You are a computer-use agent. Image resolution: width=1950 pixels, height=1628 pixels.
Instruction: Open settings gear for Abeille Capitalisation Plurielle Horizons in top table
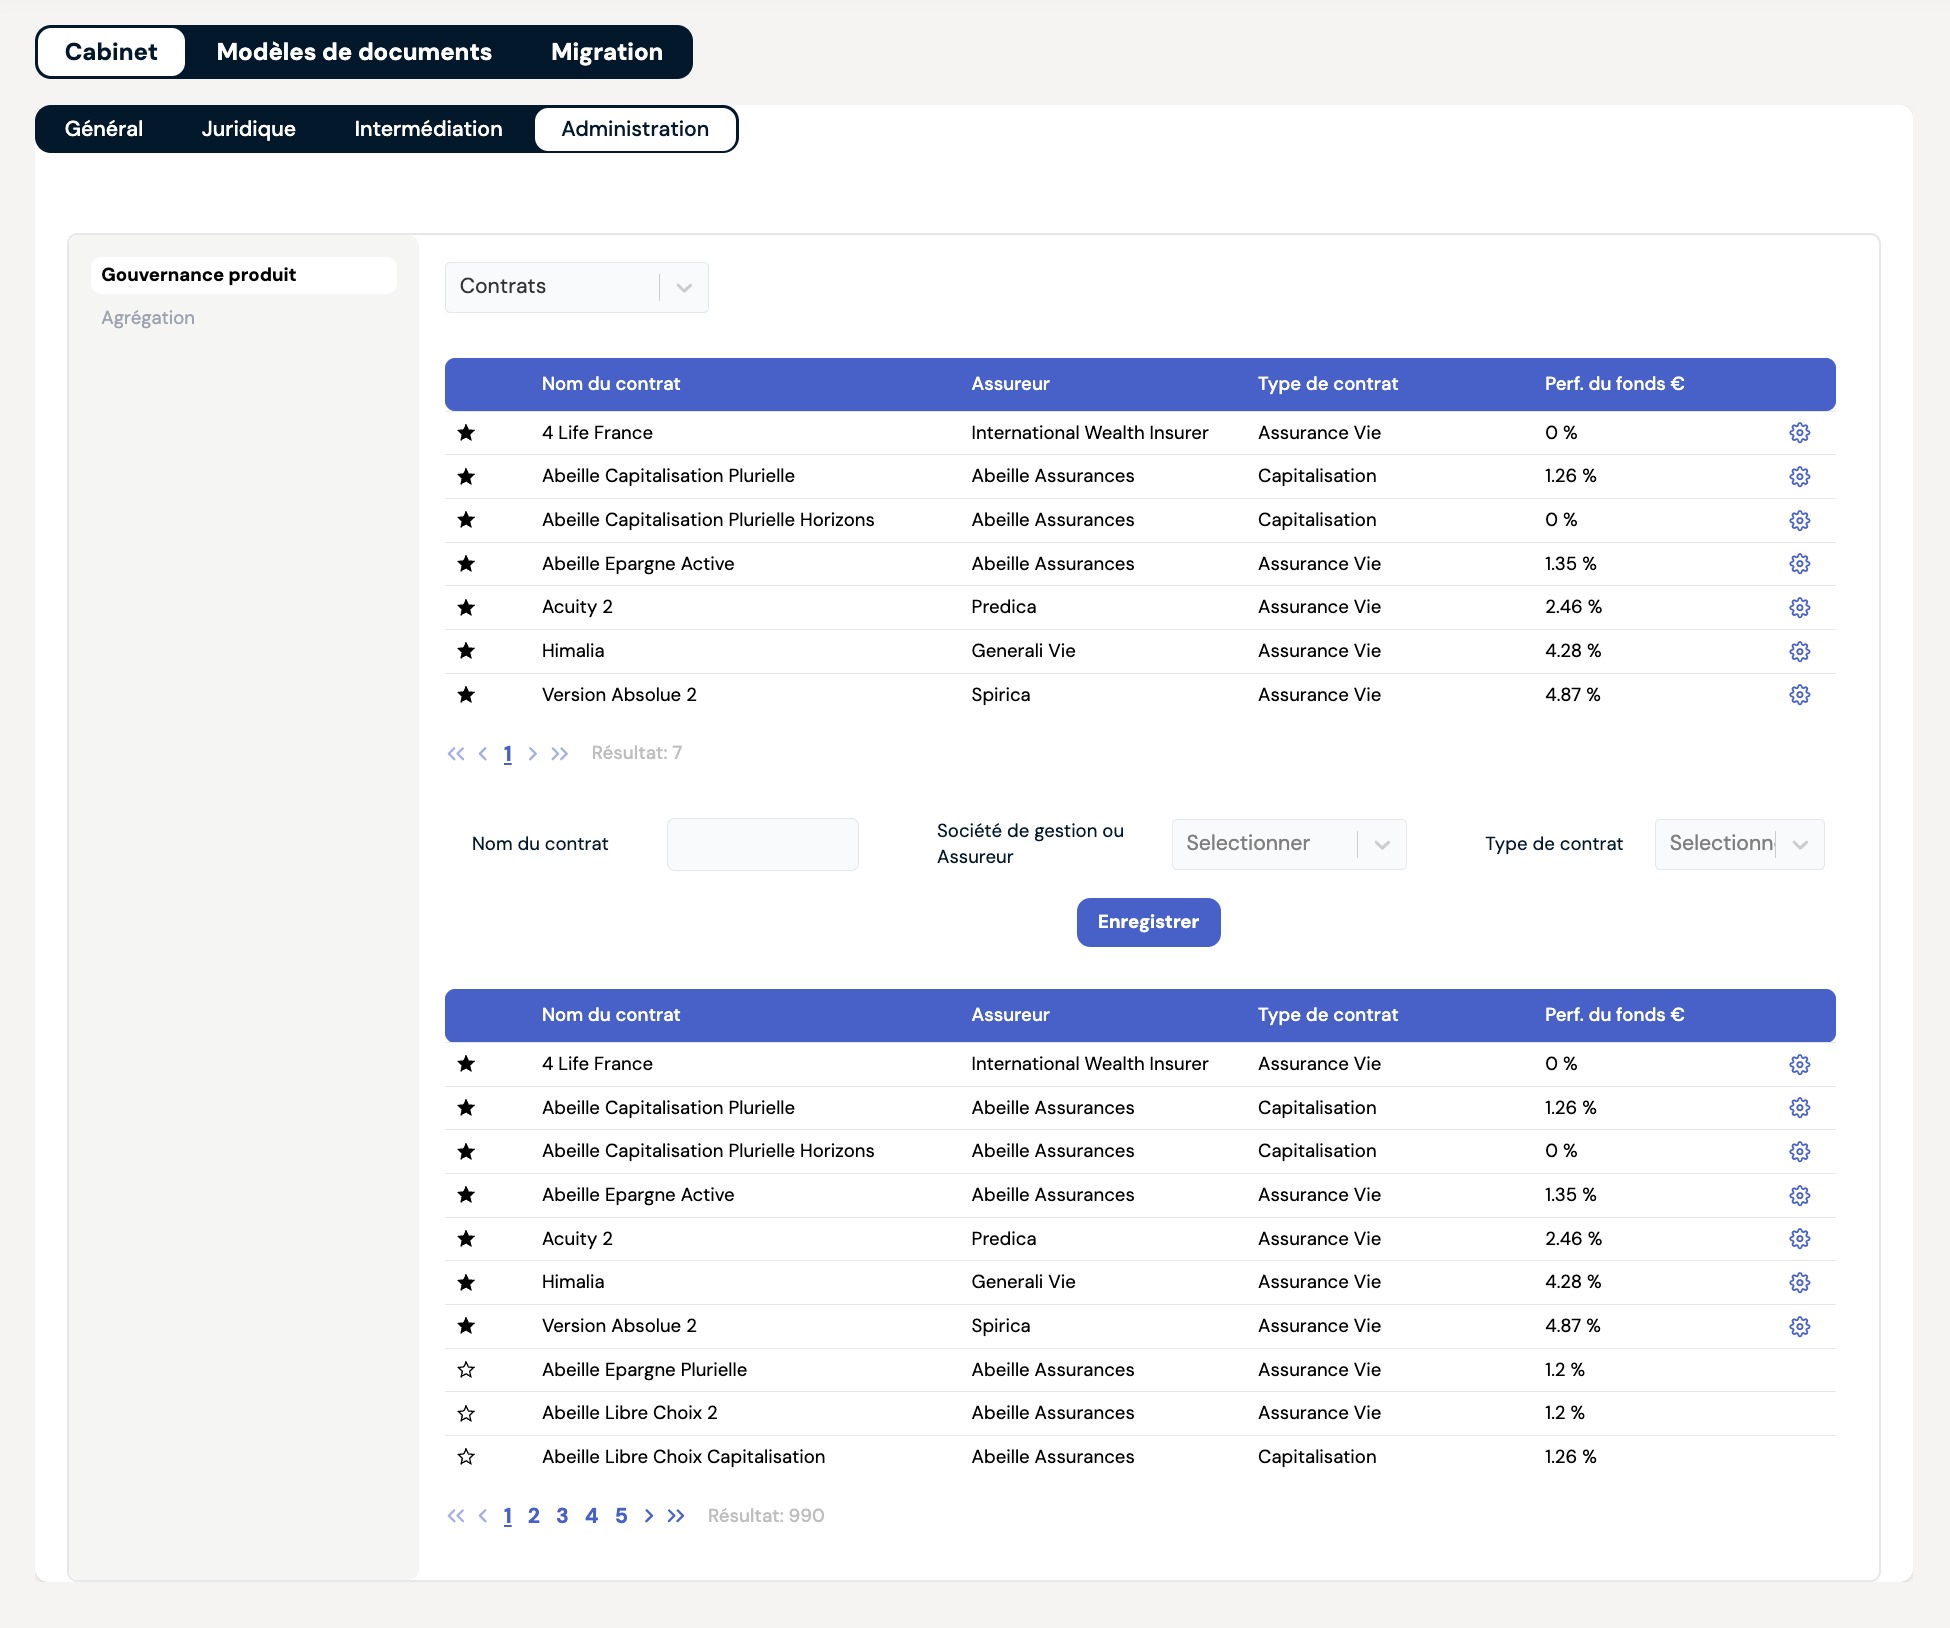click(1799, 520)
